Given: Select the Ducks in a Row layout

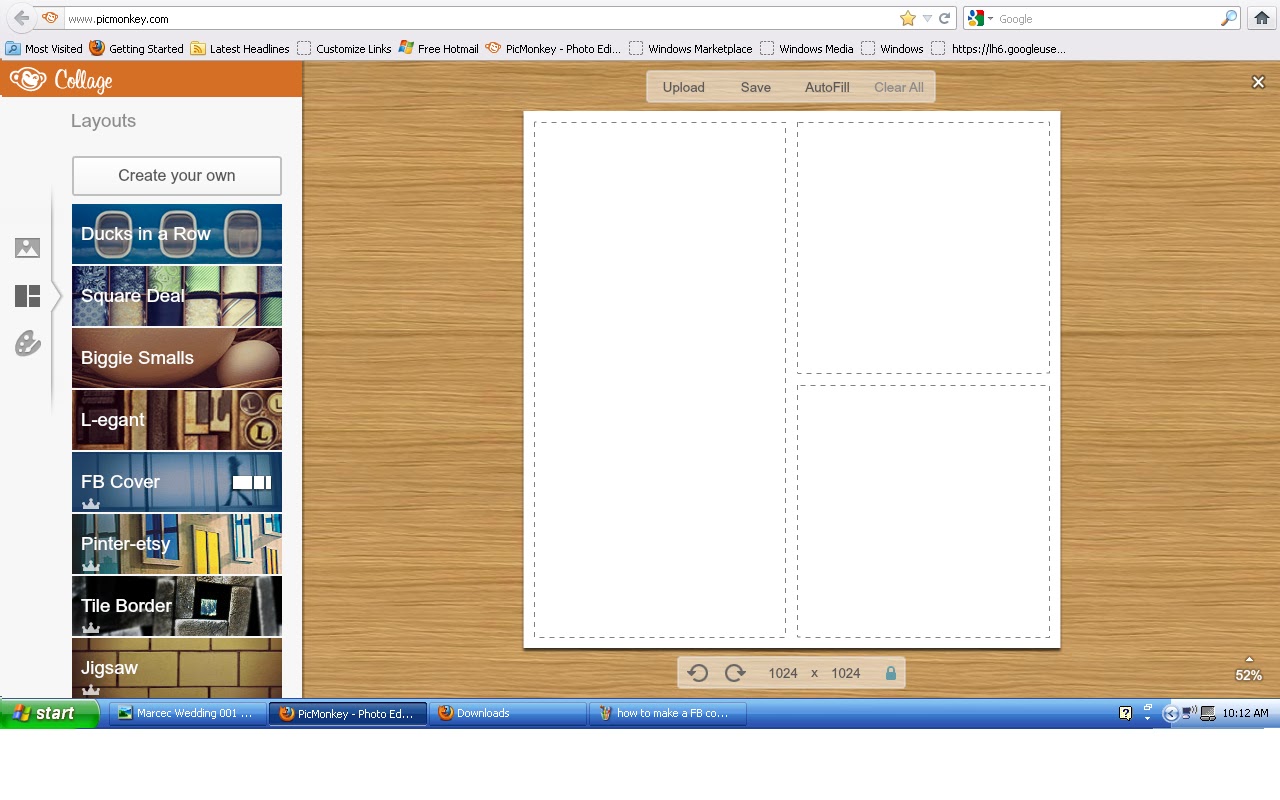Looking at the screenshot, I should [x=177, y=234].
